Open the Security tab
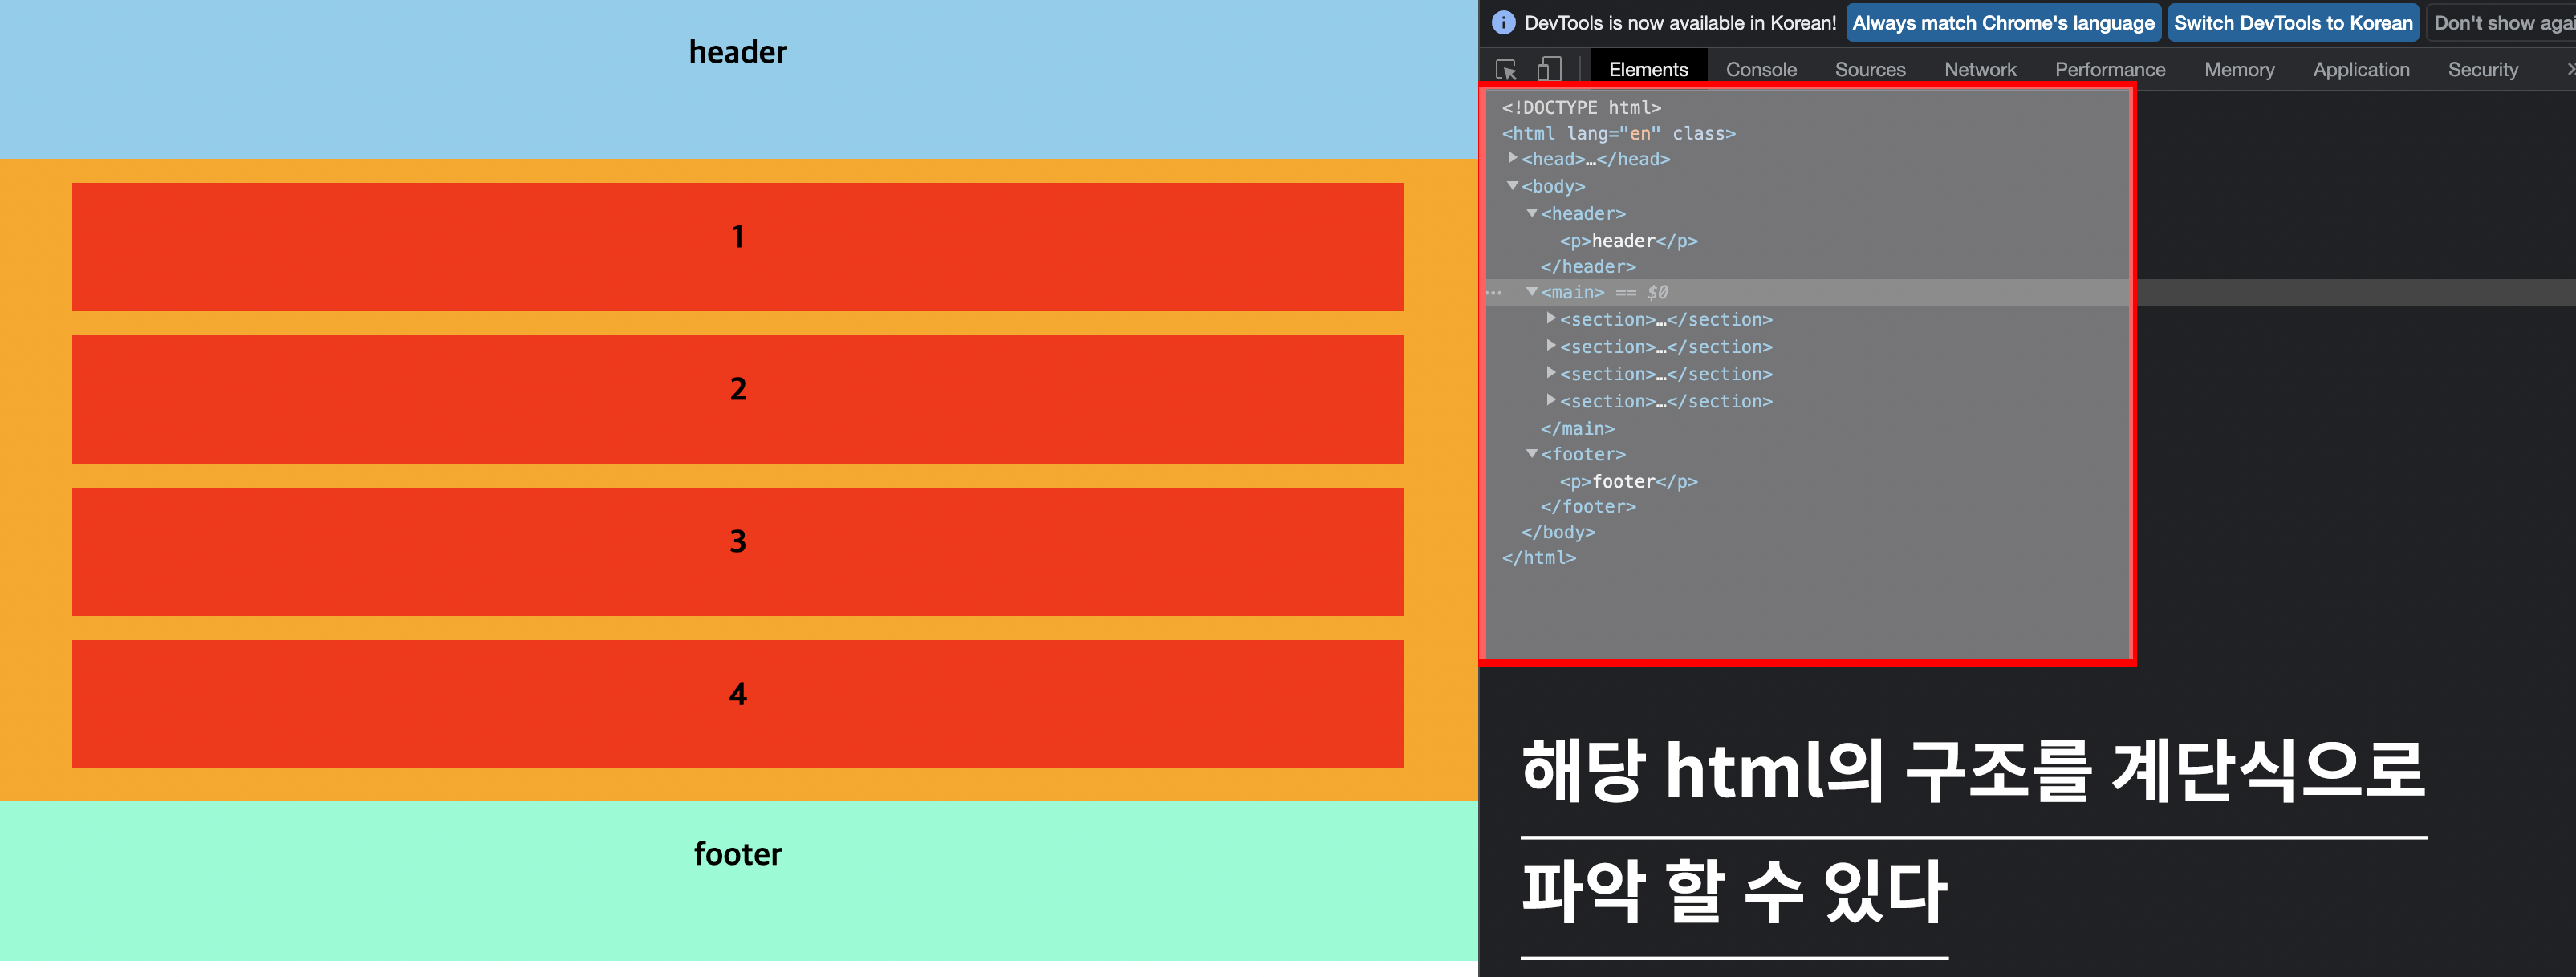Screen dimensions: 2576x977 [x=2482, y=69]
